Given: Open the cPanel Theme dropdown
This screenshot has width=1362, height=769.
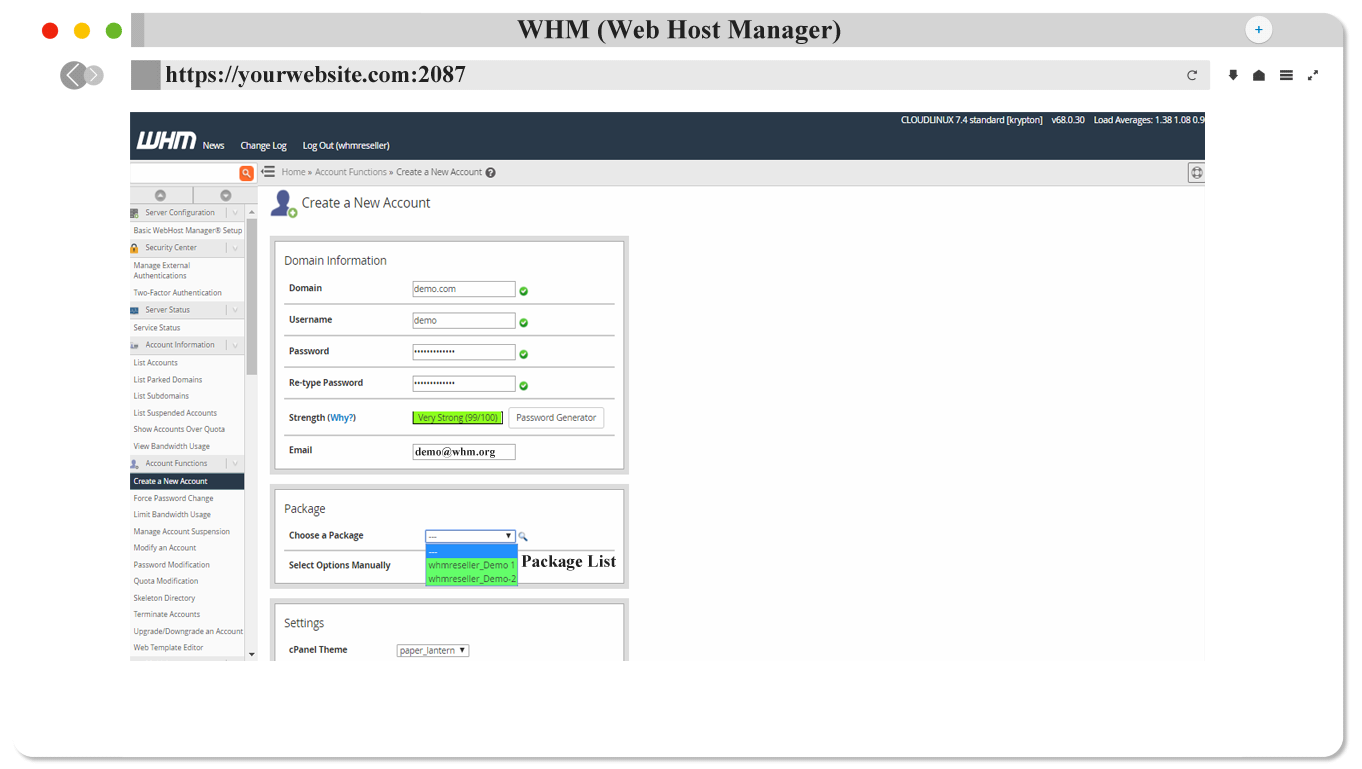Looking at the screenshot, I should [433, 651].
